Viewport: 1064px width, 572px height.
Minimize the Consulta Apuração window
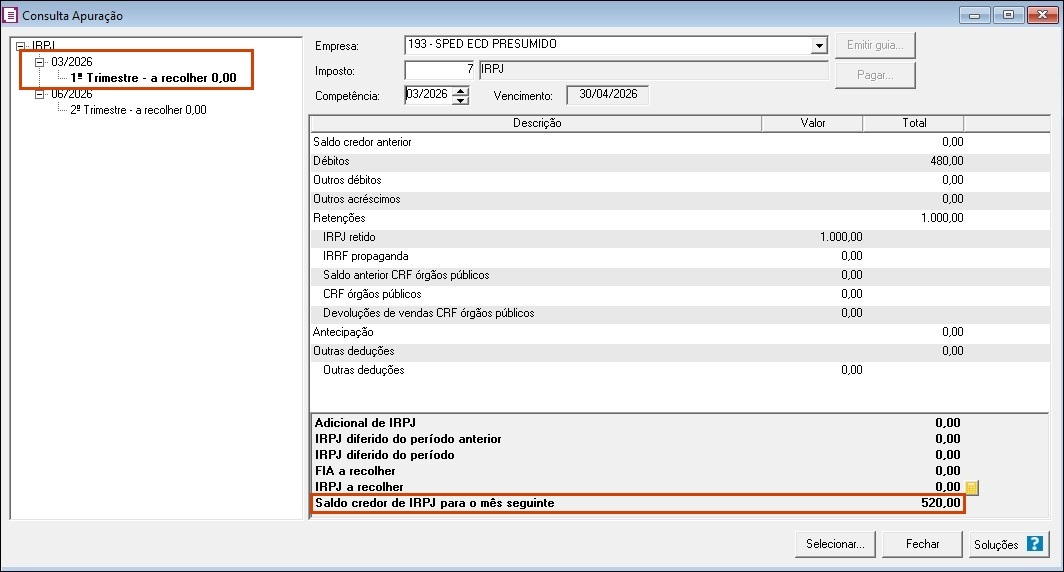point(974,15)
